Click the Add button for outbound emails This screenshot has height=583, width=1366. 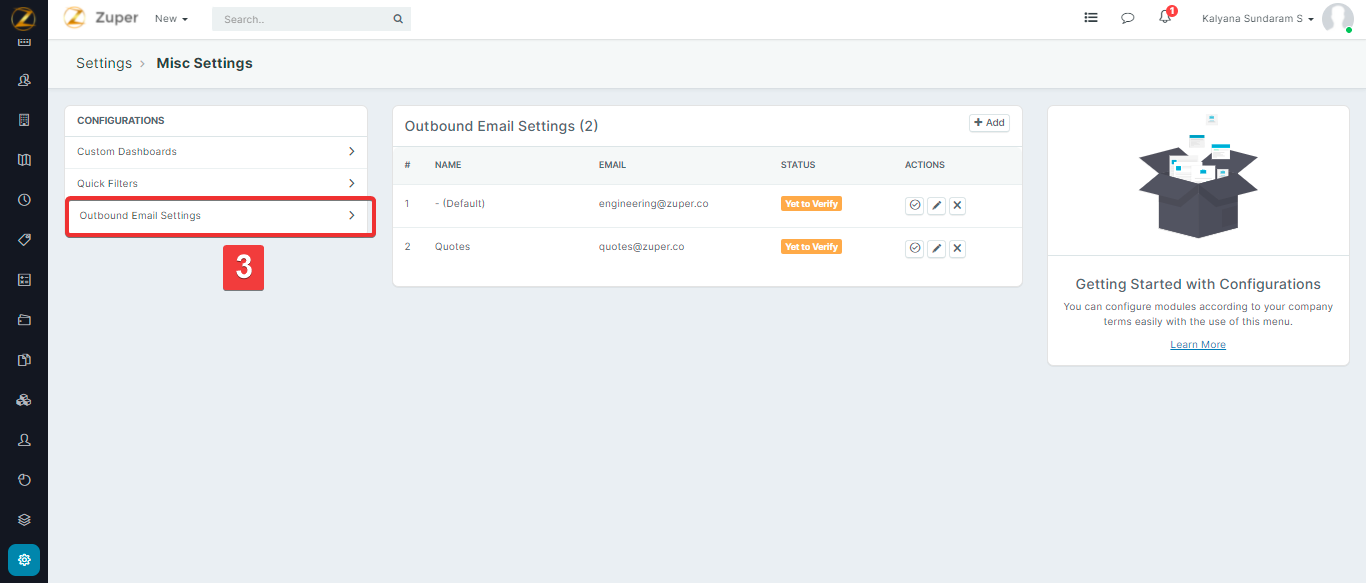pyautogui.click(x=988, y=122)
